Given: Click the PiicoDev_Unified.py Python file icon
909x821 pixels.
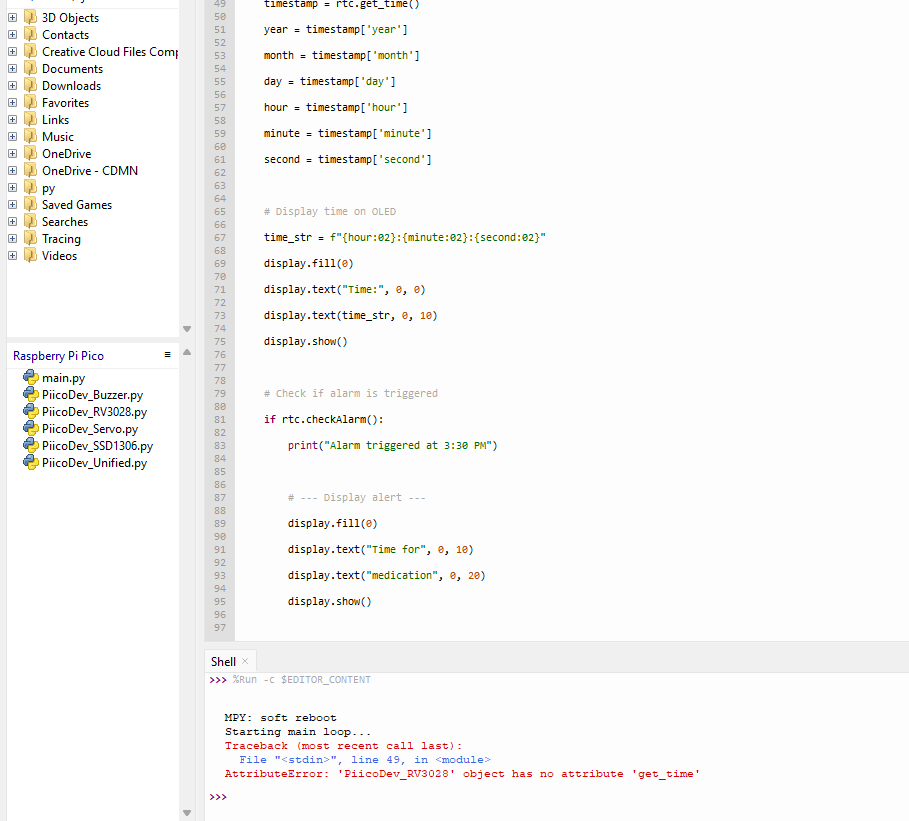Looking at the screenshot, I should [31, 462].
